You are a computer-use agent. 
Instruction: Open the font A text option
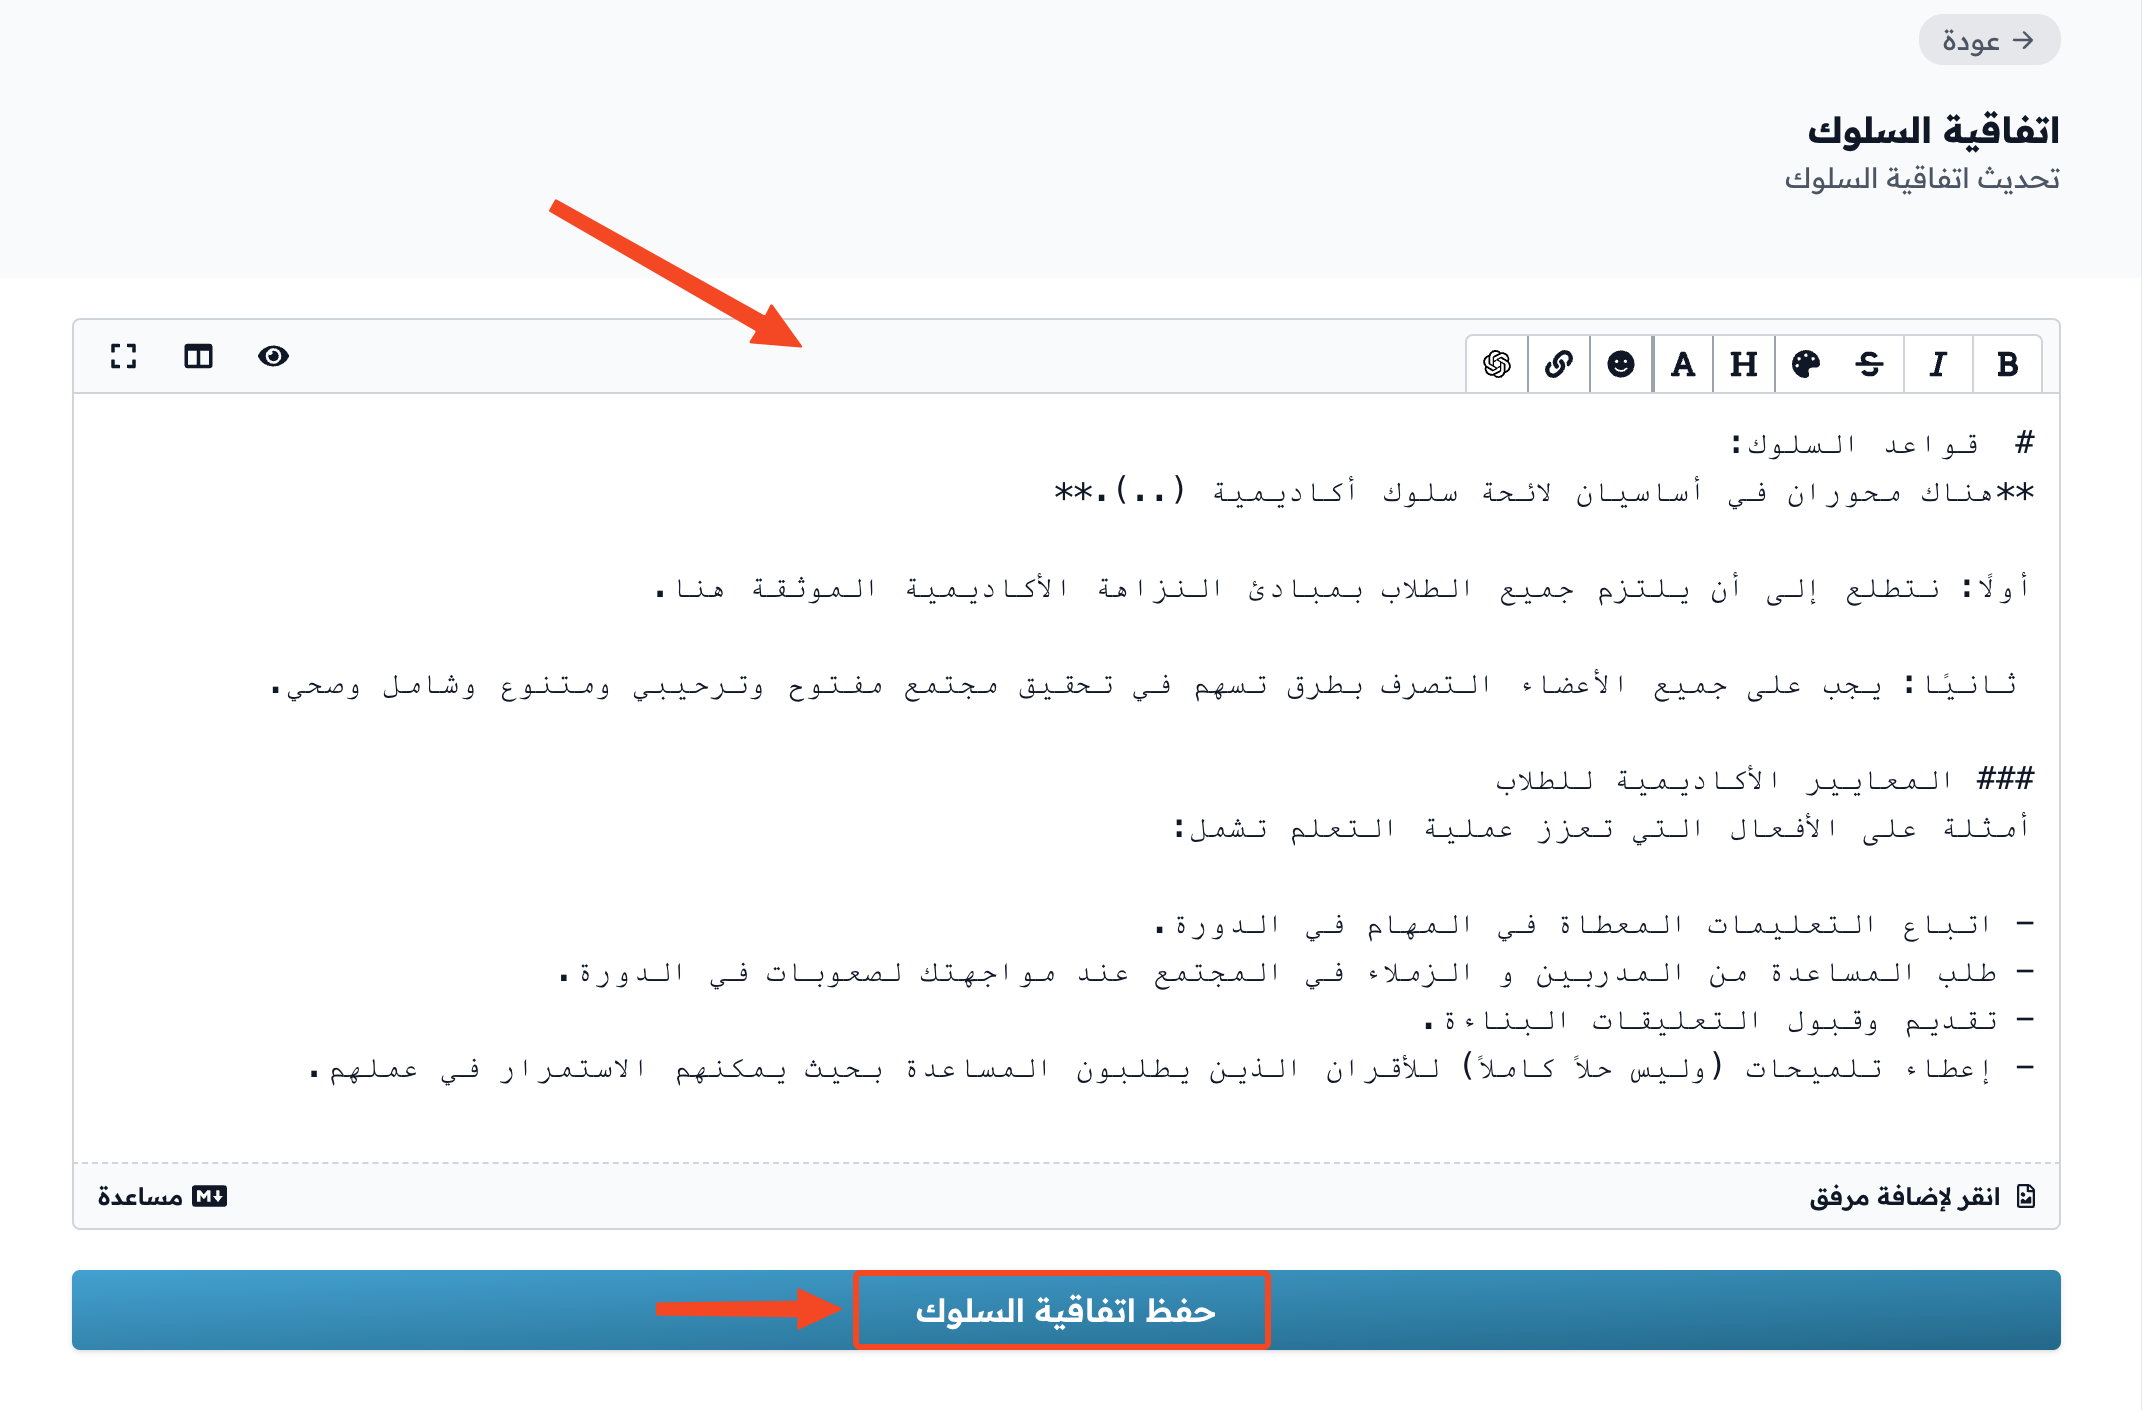click(x=1683, y=365)
